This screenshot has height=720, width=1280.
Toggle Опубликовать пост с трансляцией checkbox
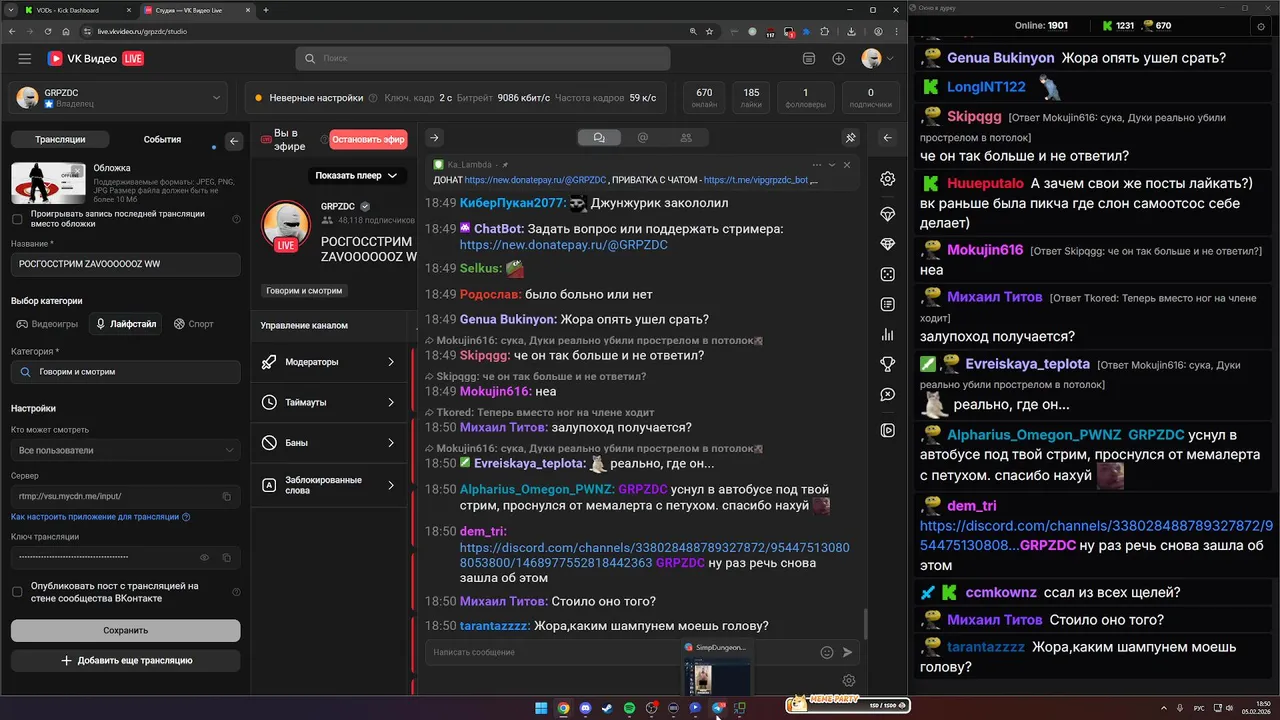(17, 592)
